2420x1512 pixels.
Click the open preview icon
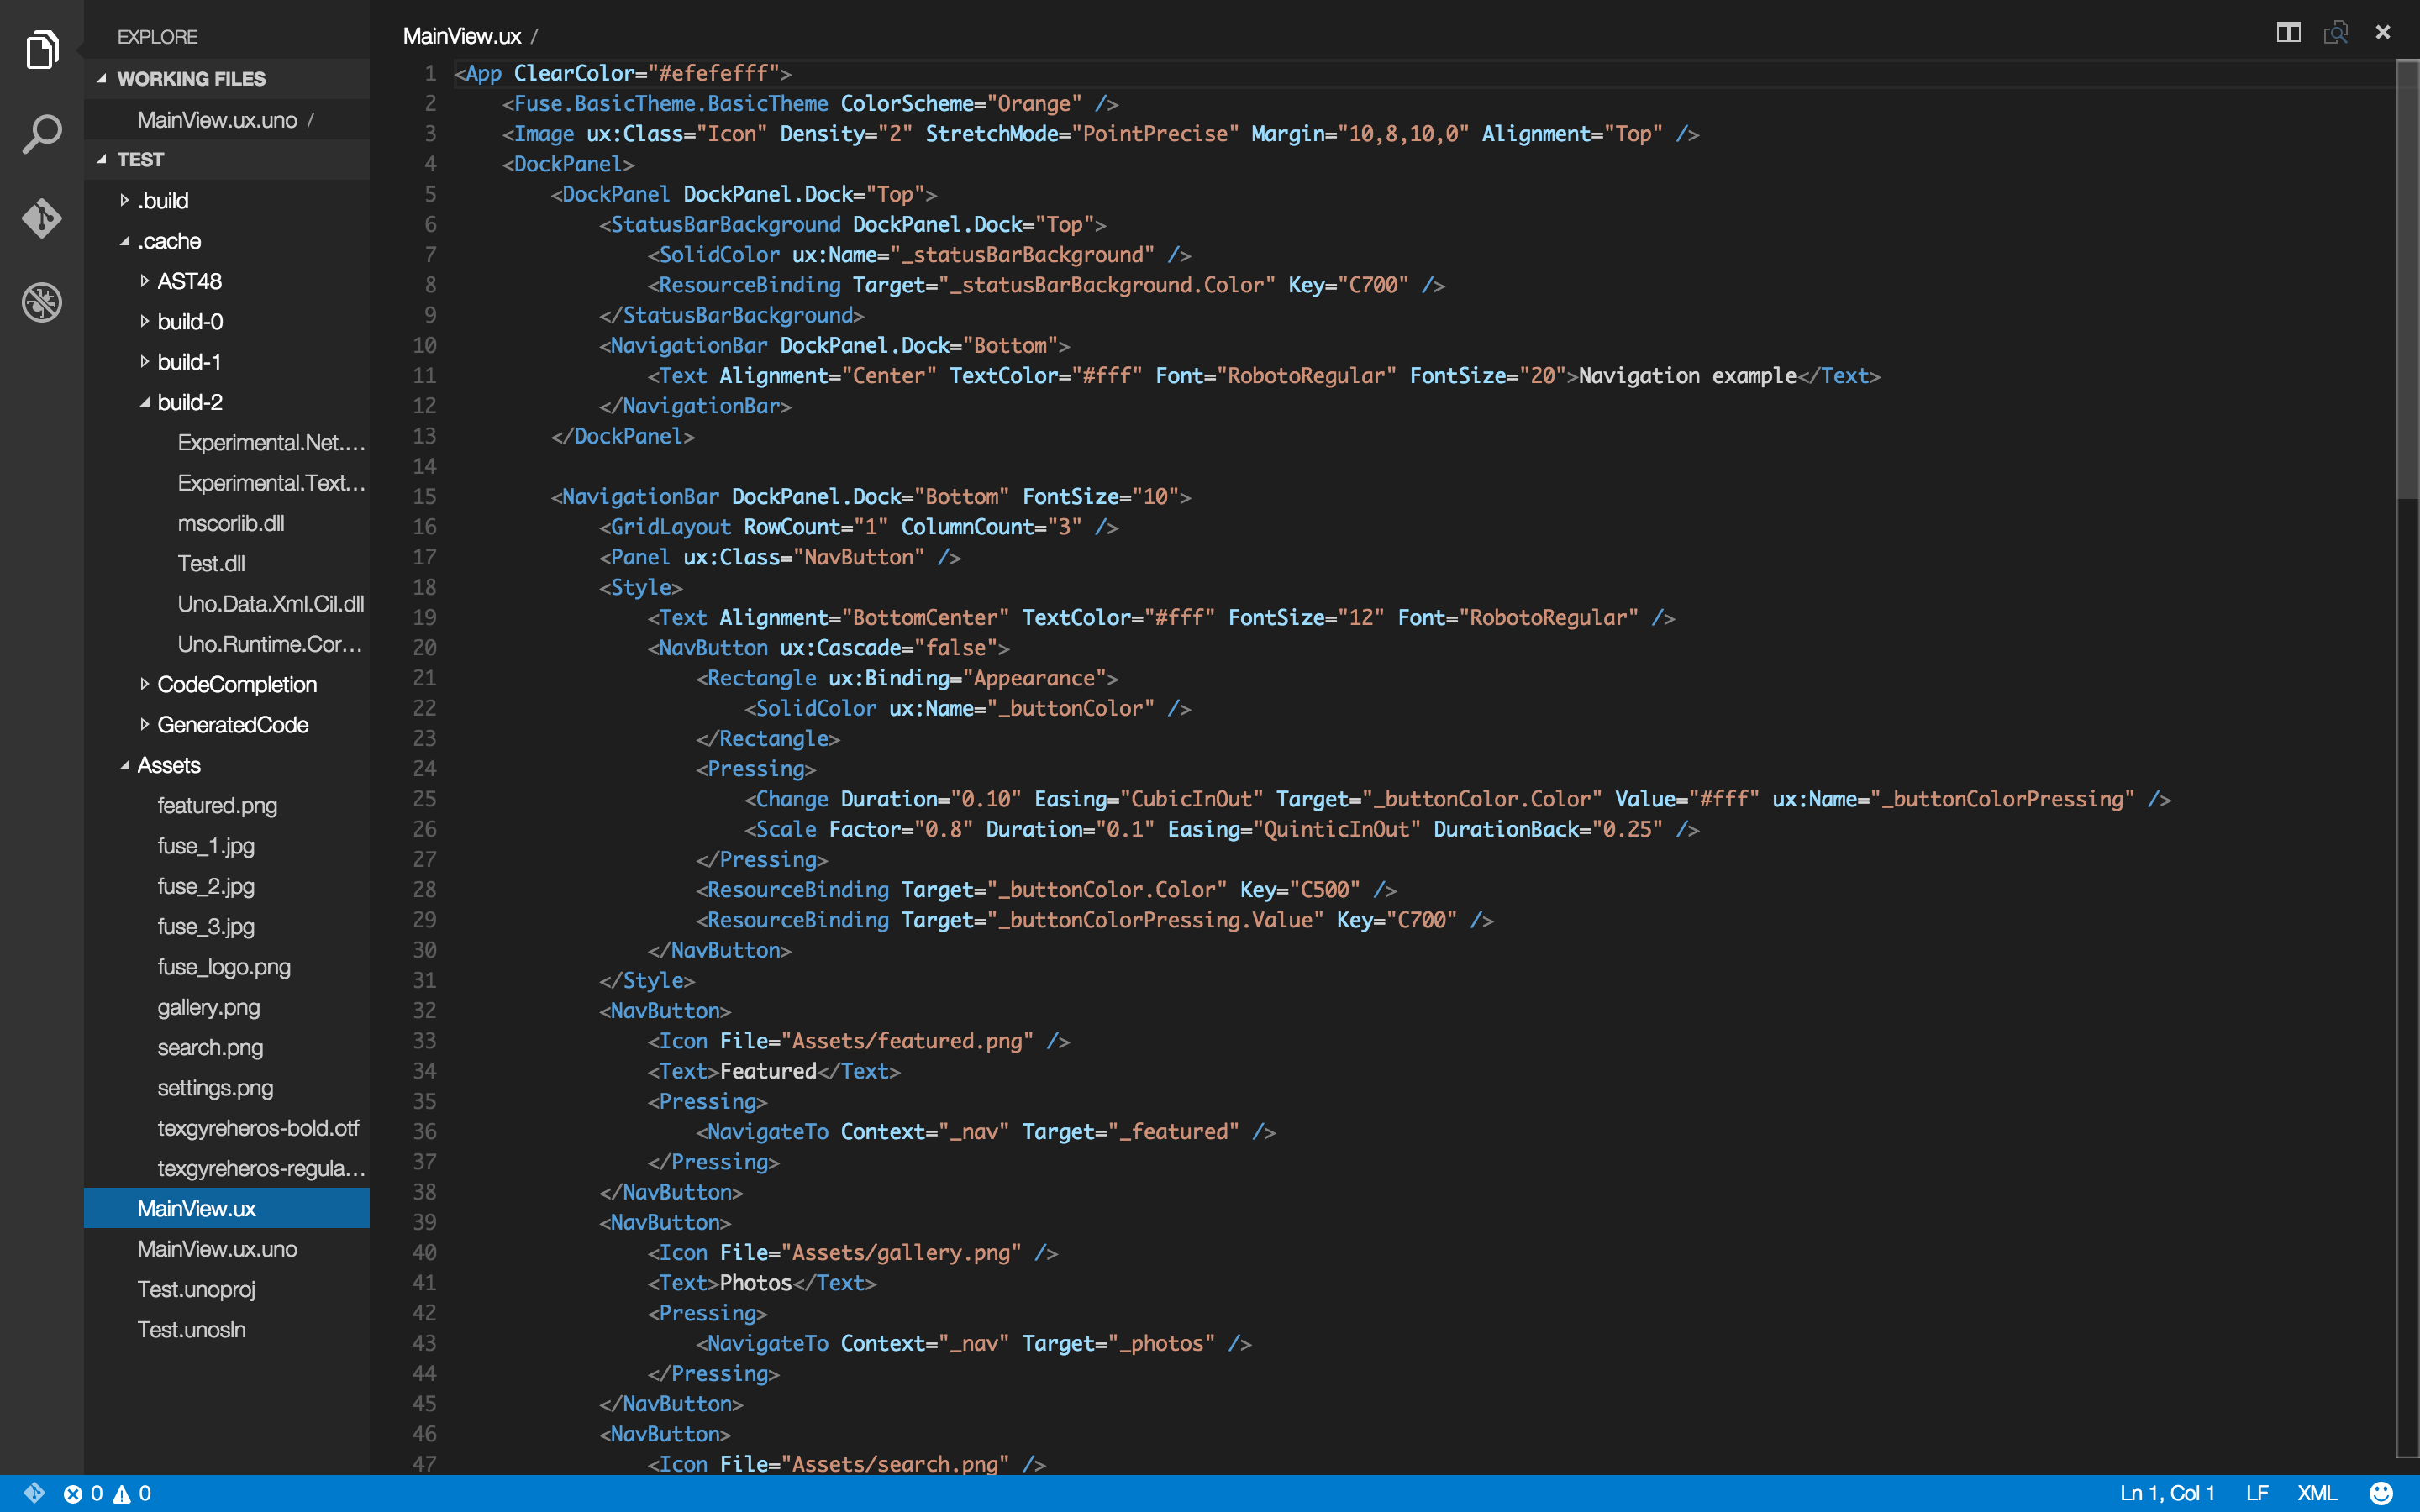(2335, 33)
